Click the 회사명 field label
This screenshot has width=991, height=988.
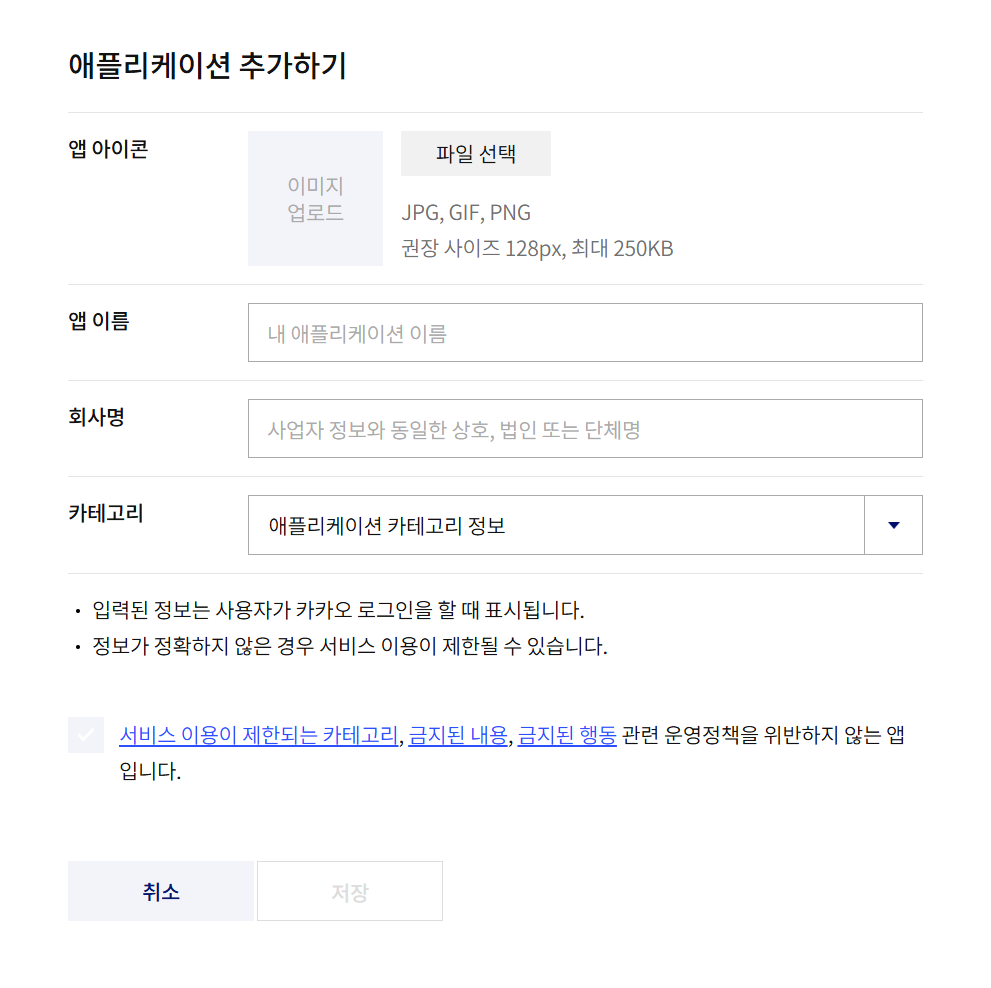click(x=96, y=417)
